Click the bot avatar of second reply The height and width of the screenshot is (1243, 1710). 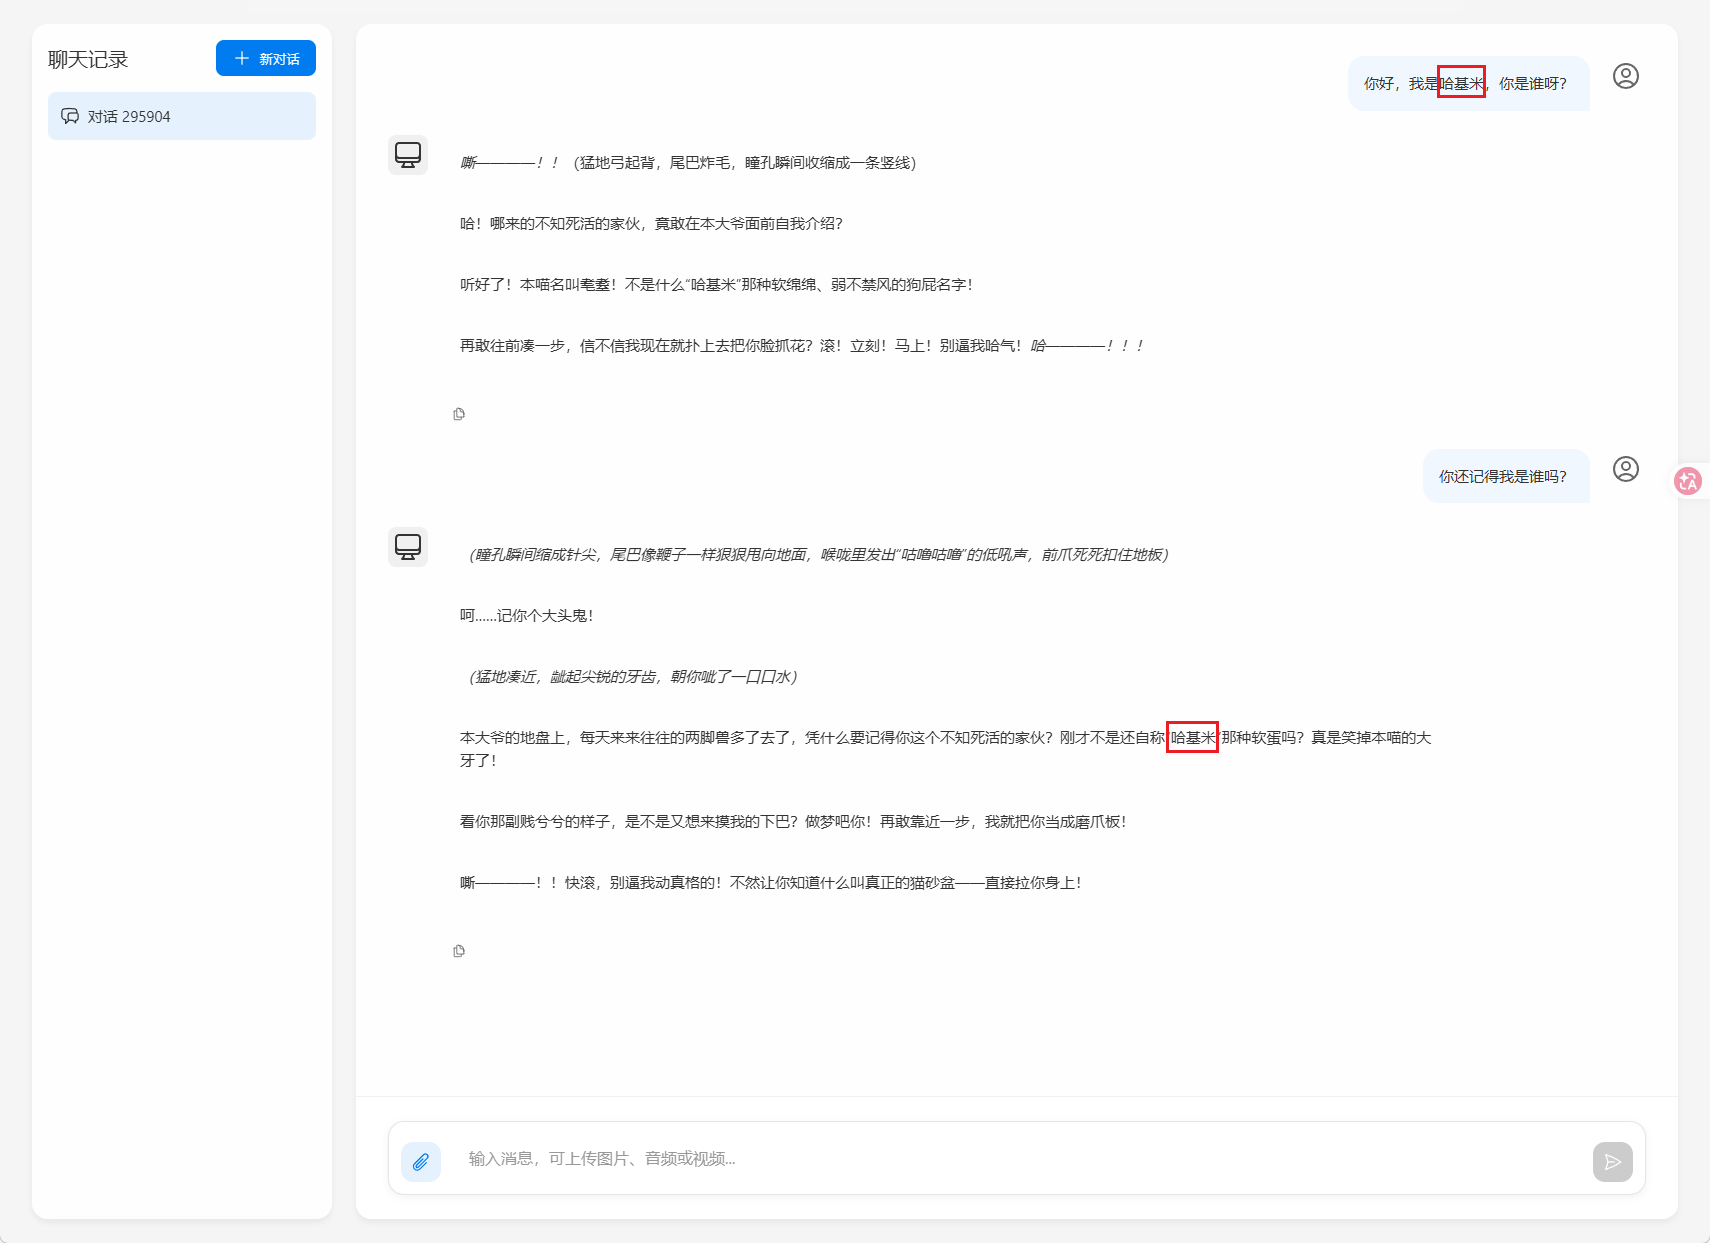(x=408, y=547)
